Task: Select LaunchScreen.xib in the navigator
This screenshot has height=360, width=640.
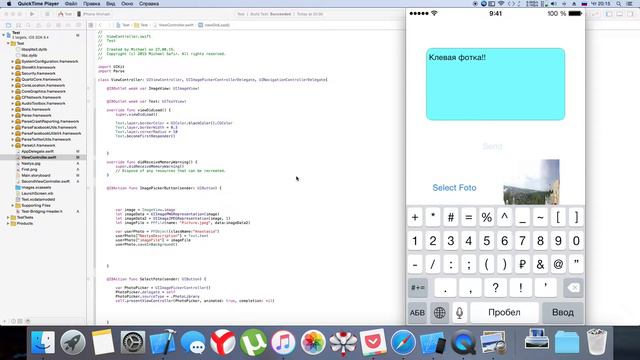Action: tap(37, 193)
